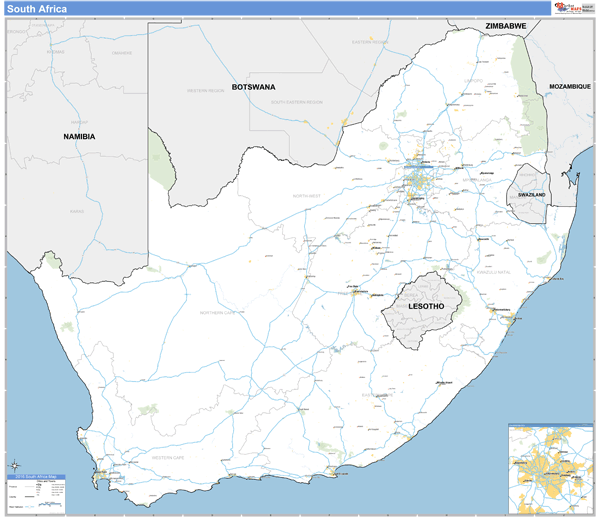Click the EASTERN REGION label near the top
The height and width of the screenshot is (517, 600).
click(x=370, y=42)
